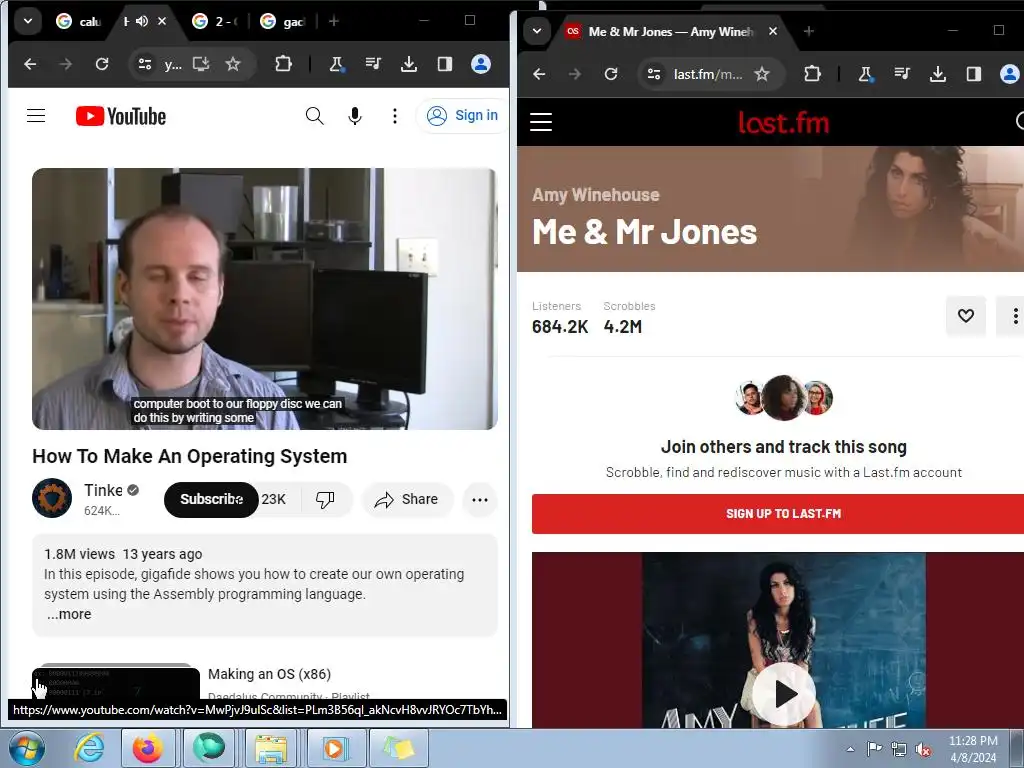Subscribe to the Tinker channel
This screenshot has width=1024, height=768.
point(211,500)
